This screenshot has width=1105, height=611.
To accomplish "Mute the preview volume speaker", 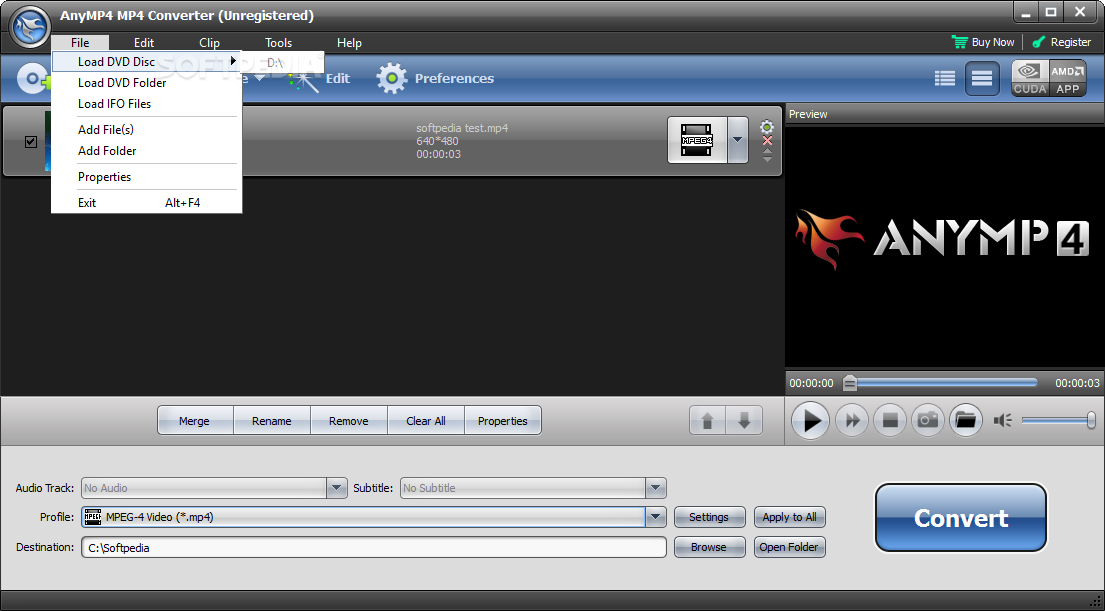I will [1002, 421].
